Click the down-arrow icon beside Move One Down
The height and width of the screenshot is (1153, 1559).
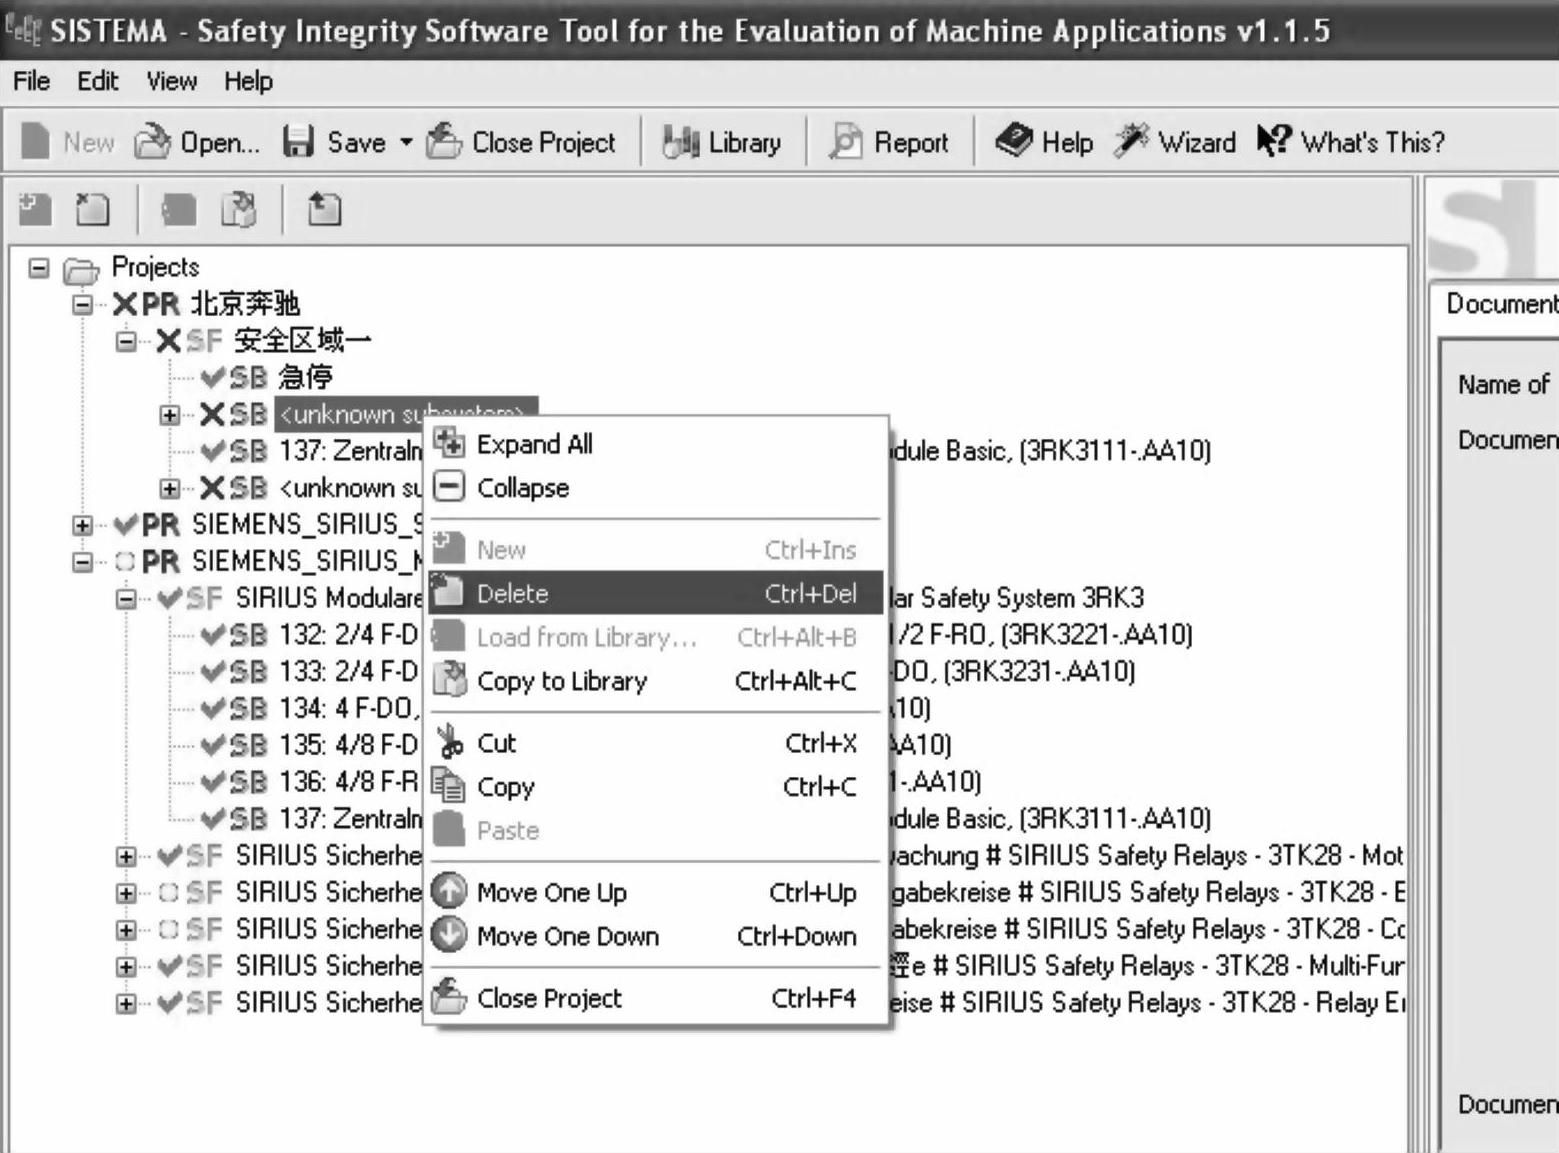pyautogui.click(x=449, y=935)
